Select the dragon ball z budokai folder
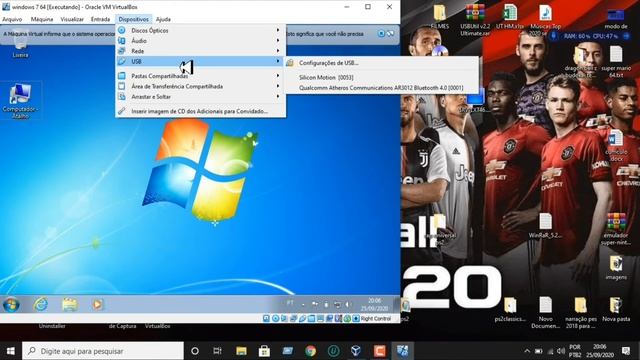Screen dimensions: 640x360 tap(581, 62)
